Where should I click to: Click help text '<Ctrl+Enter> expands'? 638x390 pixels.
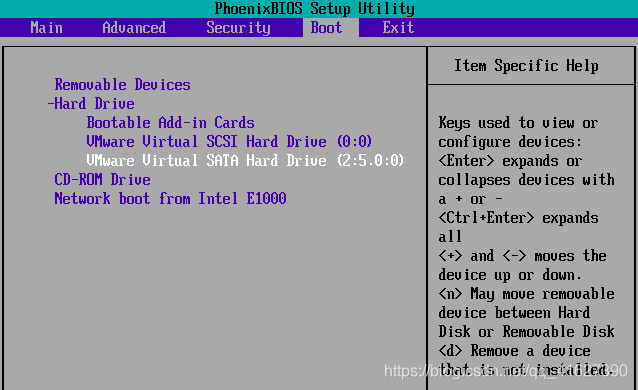(x=518, y=218)
